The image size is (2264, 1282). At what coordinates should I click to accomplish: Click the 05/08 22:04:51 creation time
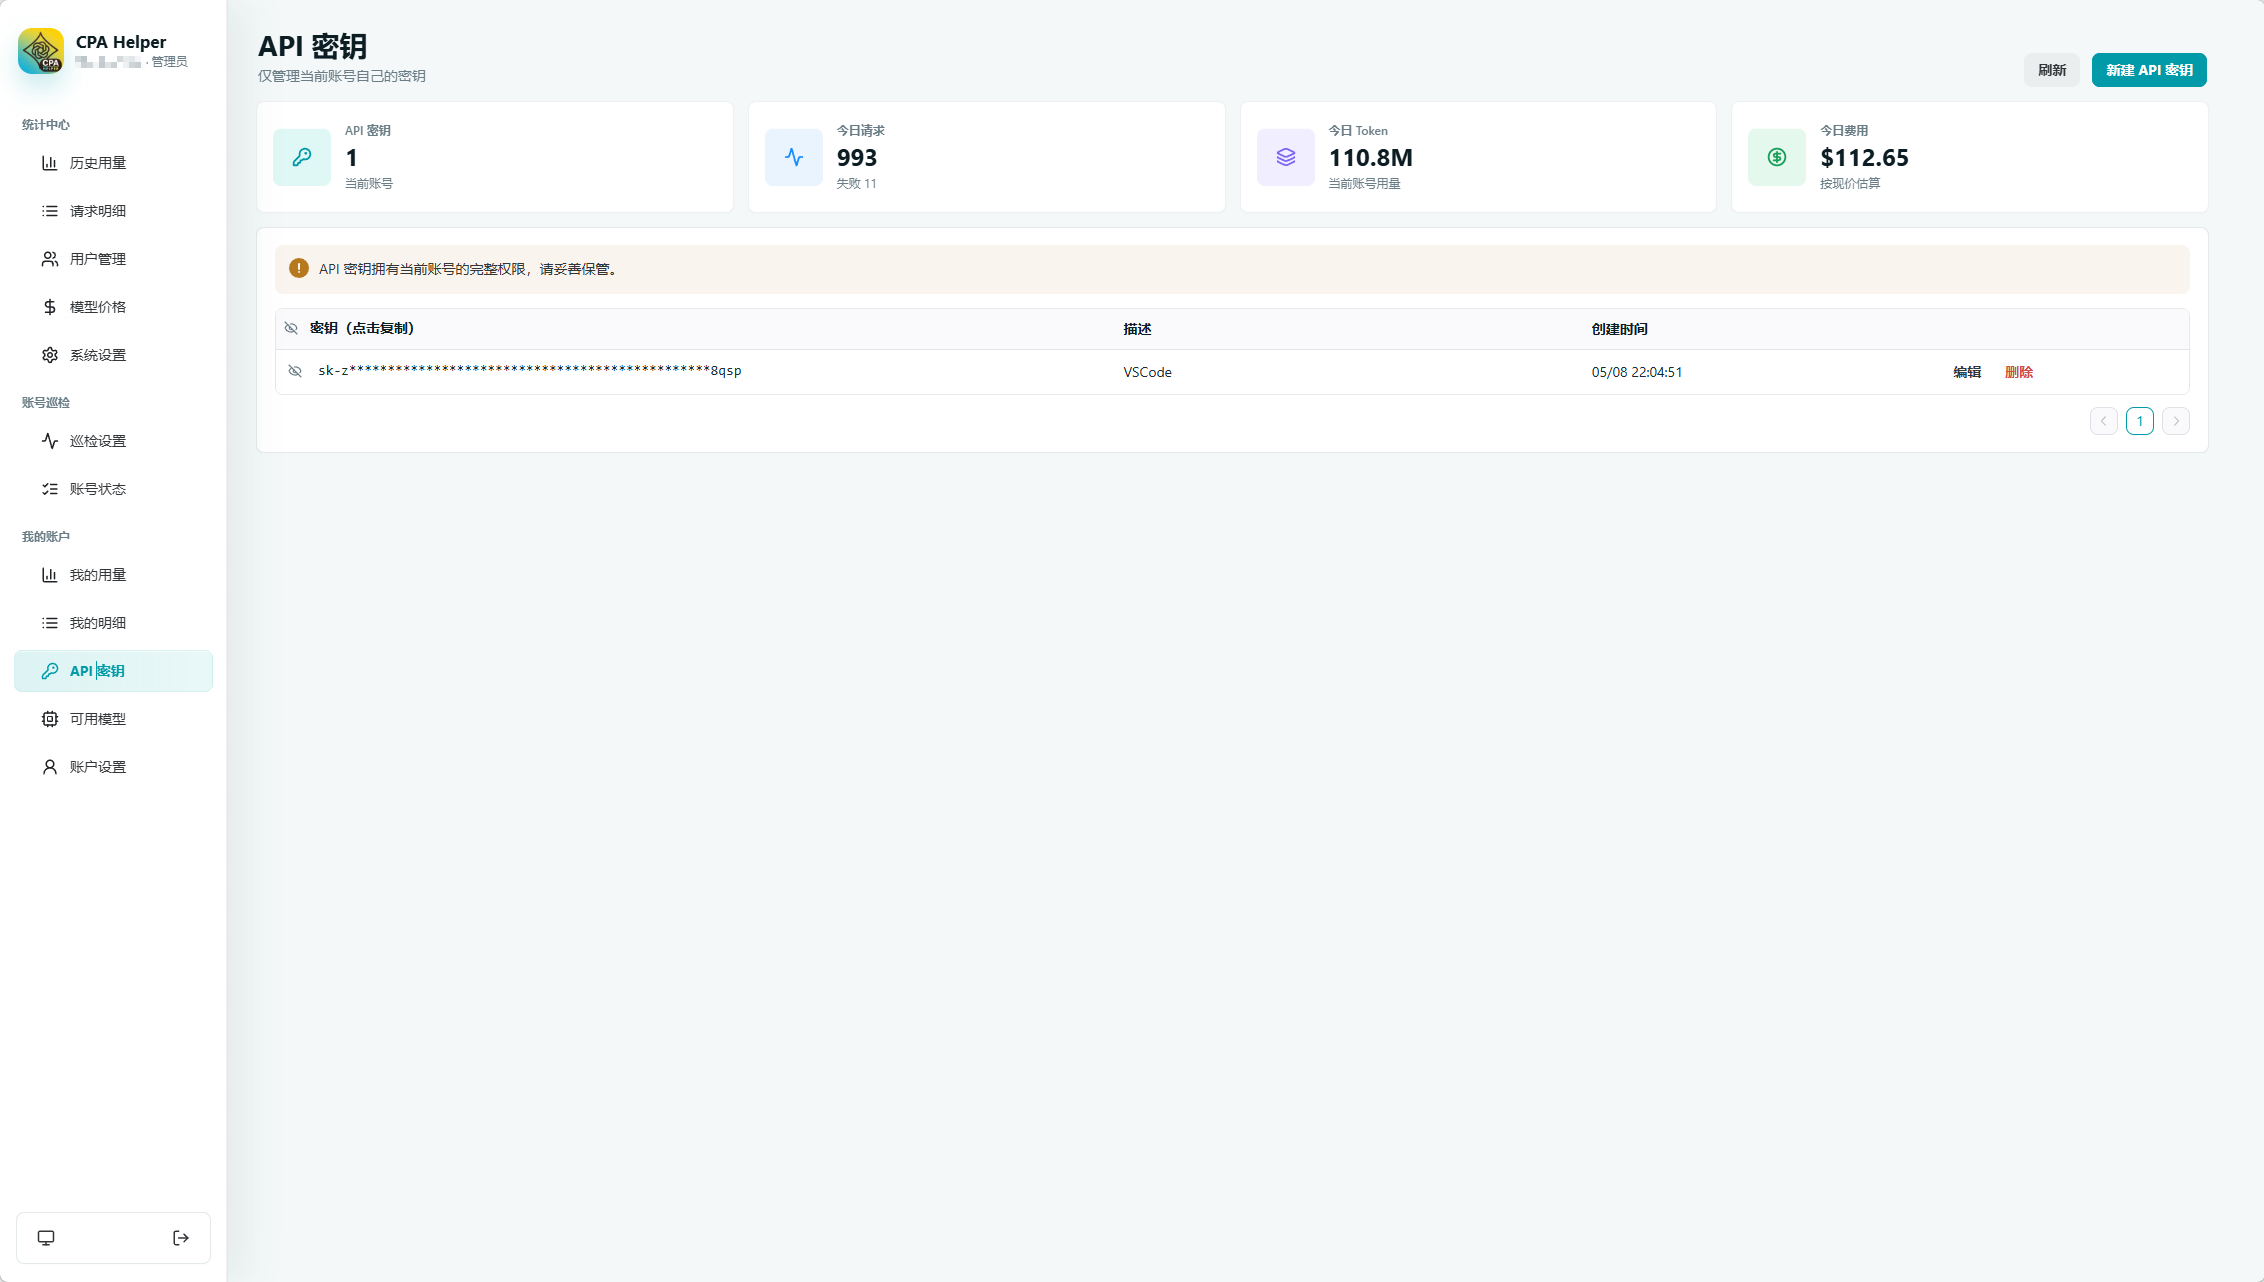(x=1637, y=372)
